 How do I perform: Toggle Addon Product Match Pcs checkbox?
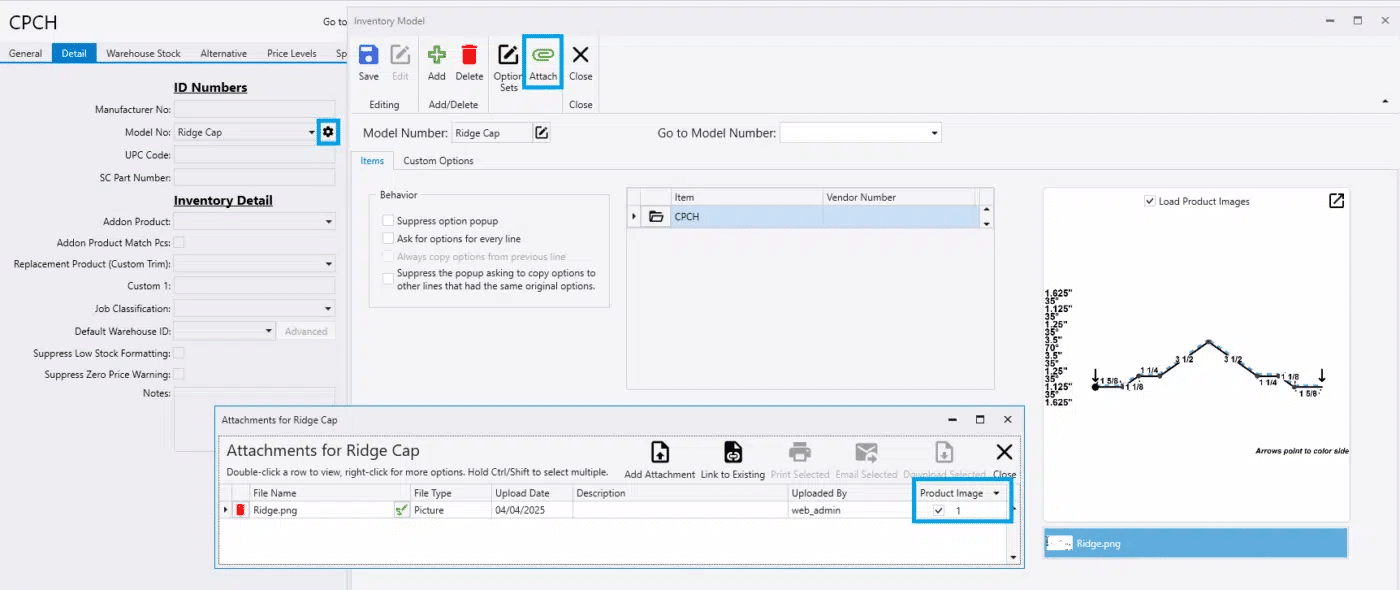pos(179,243)
